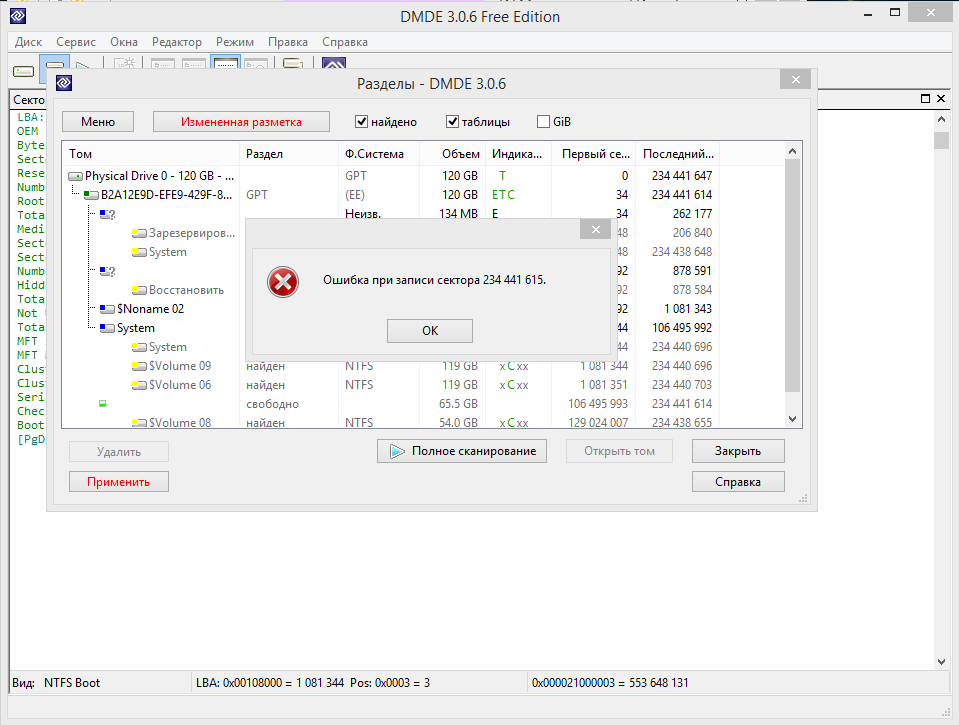Start Полное сканирование
The width and height of the screenshot is (959, 725).
[x=462, y=451]
